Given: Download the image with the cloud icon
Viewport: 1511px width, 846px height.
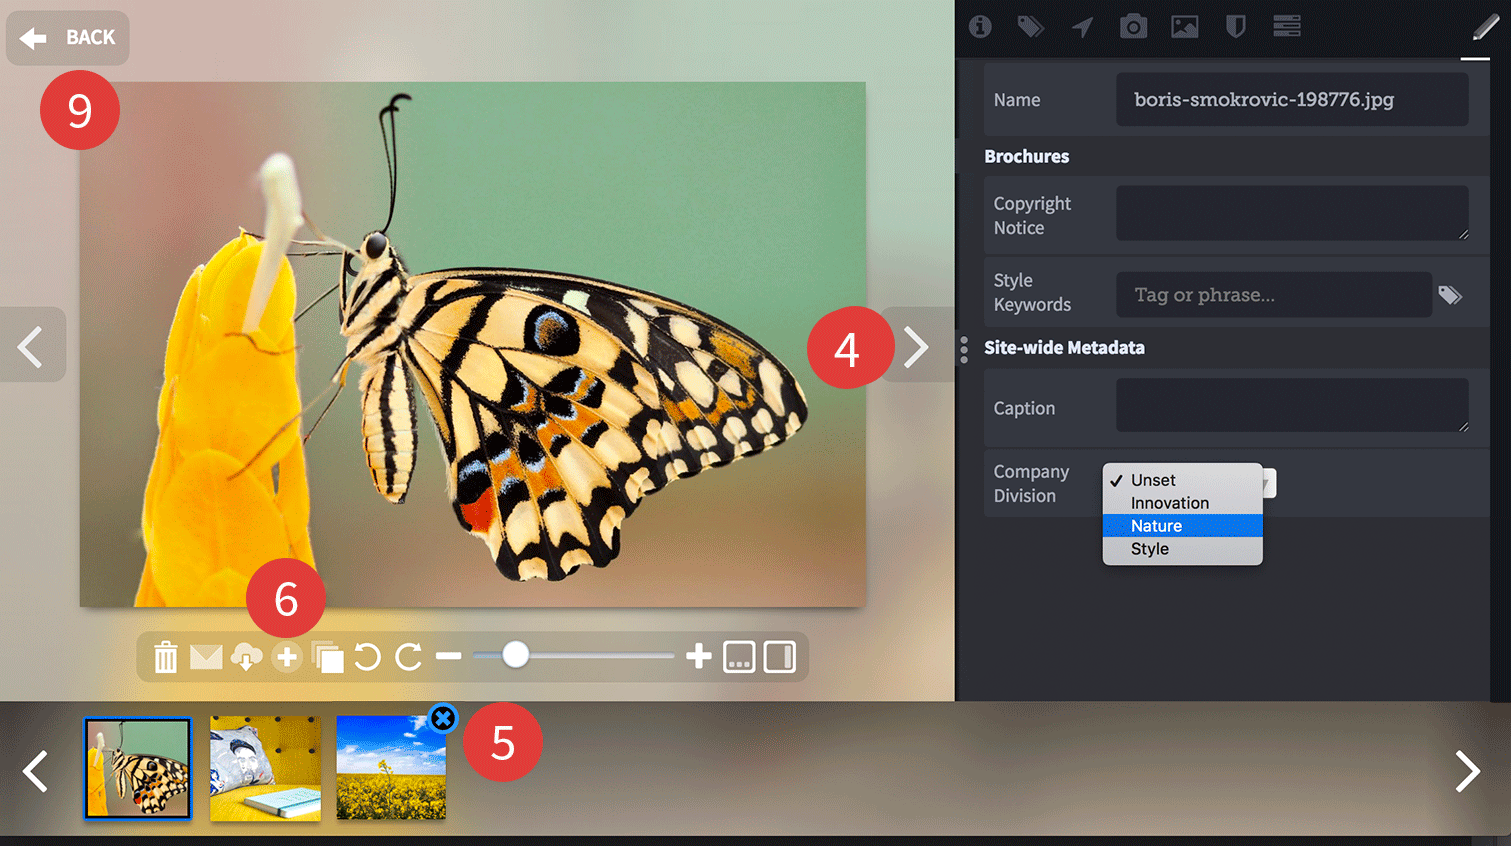Looking at the screenshot, I should [246, 657].
